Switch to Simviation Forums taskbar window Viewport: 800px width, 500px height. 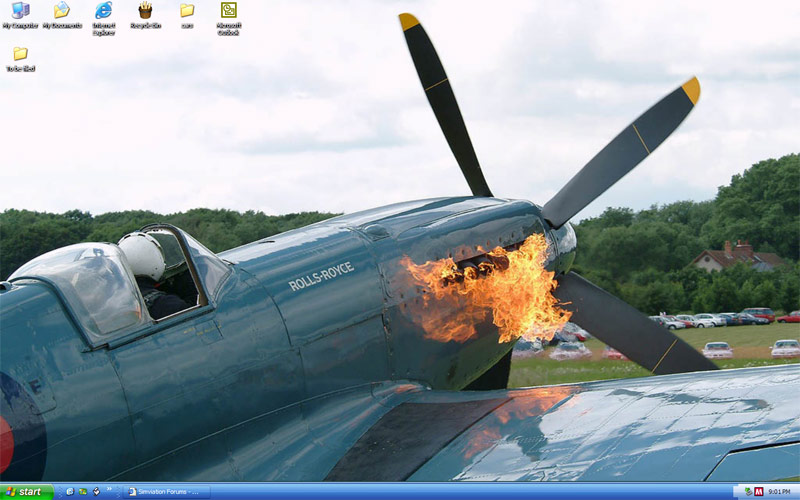167,492
